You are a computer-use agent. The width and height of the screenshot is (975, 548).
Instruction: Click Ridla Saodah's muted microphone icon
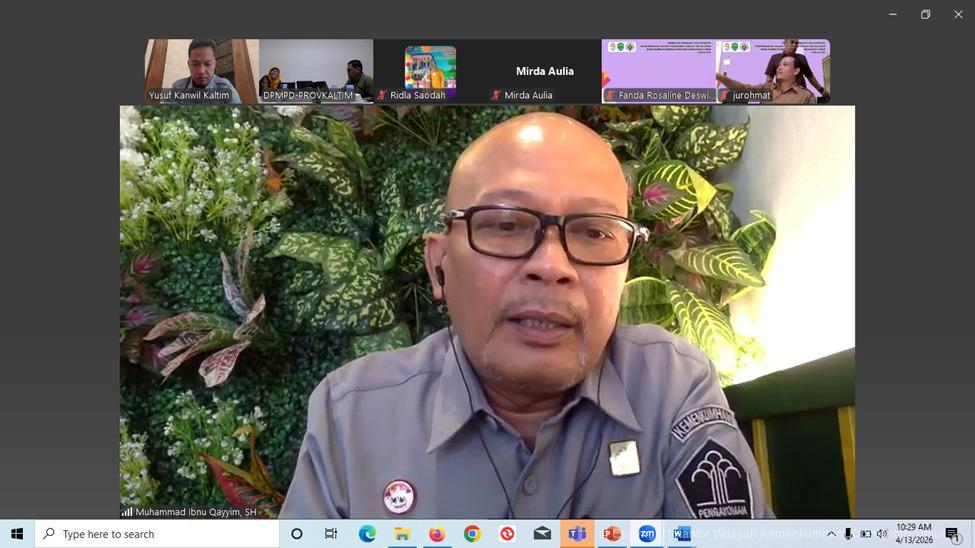[x=382, y=95]
